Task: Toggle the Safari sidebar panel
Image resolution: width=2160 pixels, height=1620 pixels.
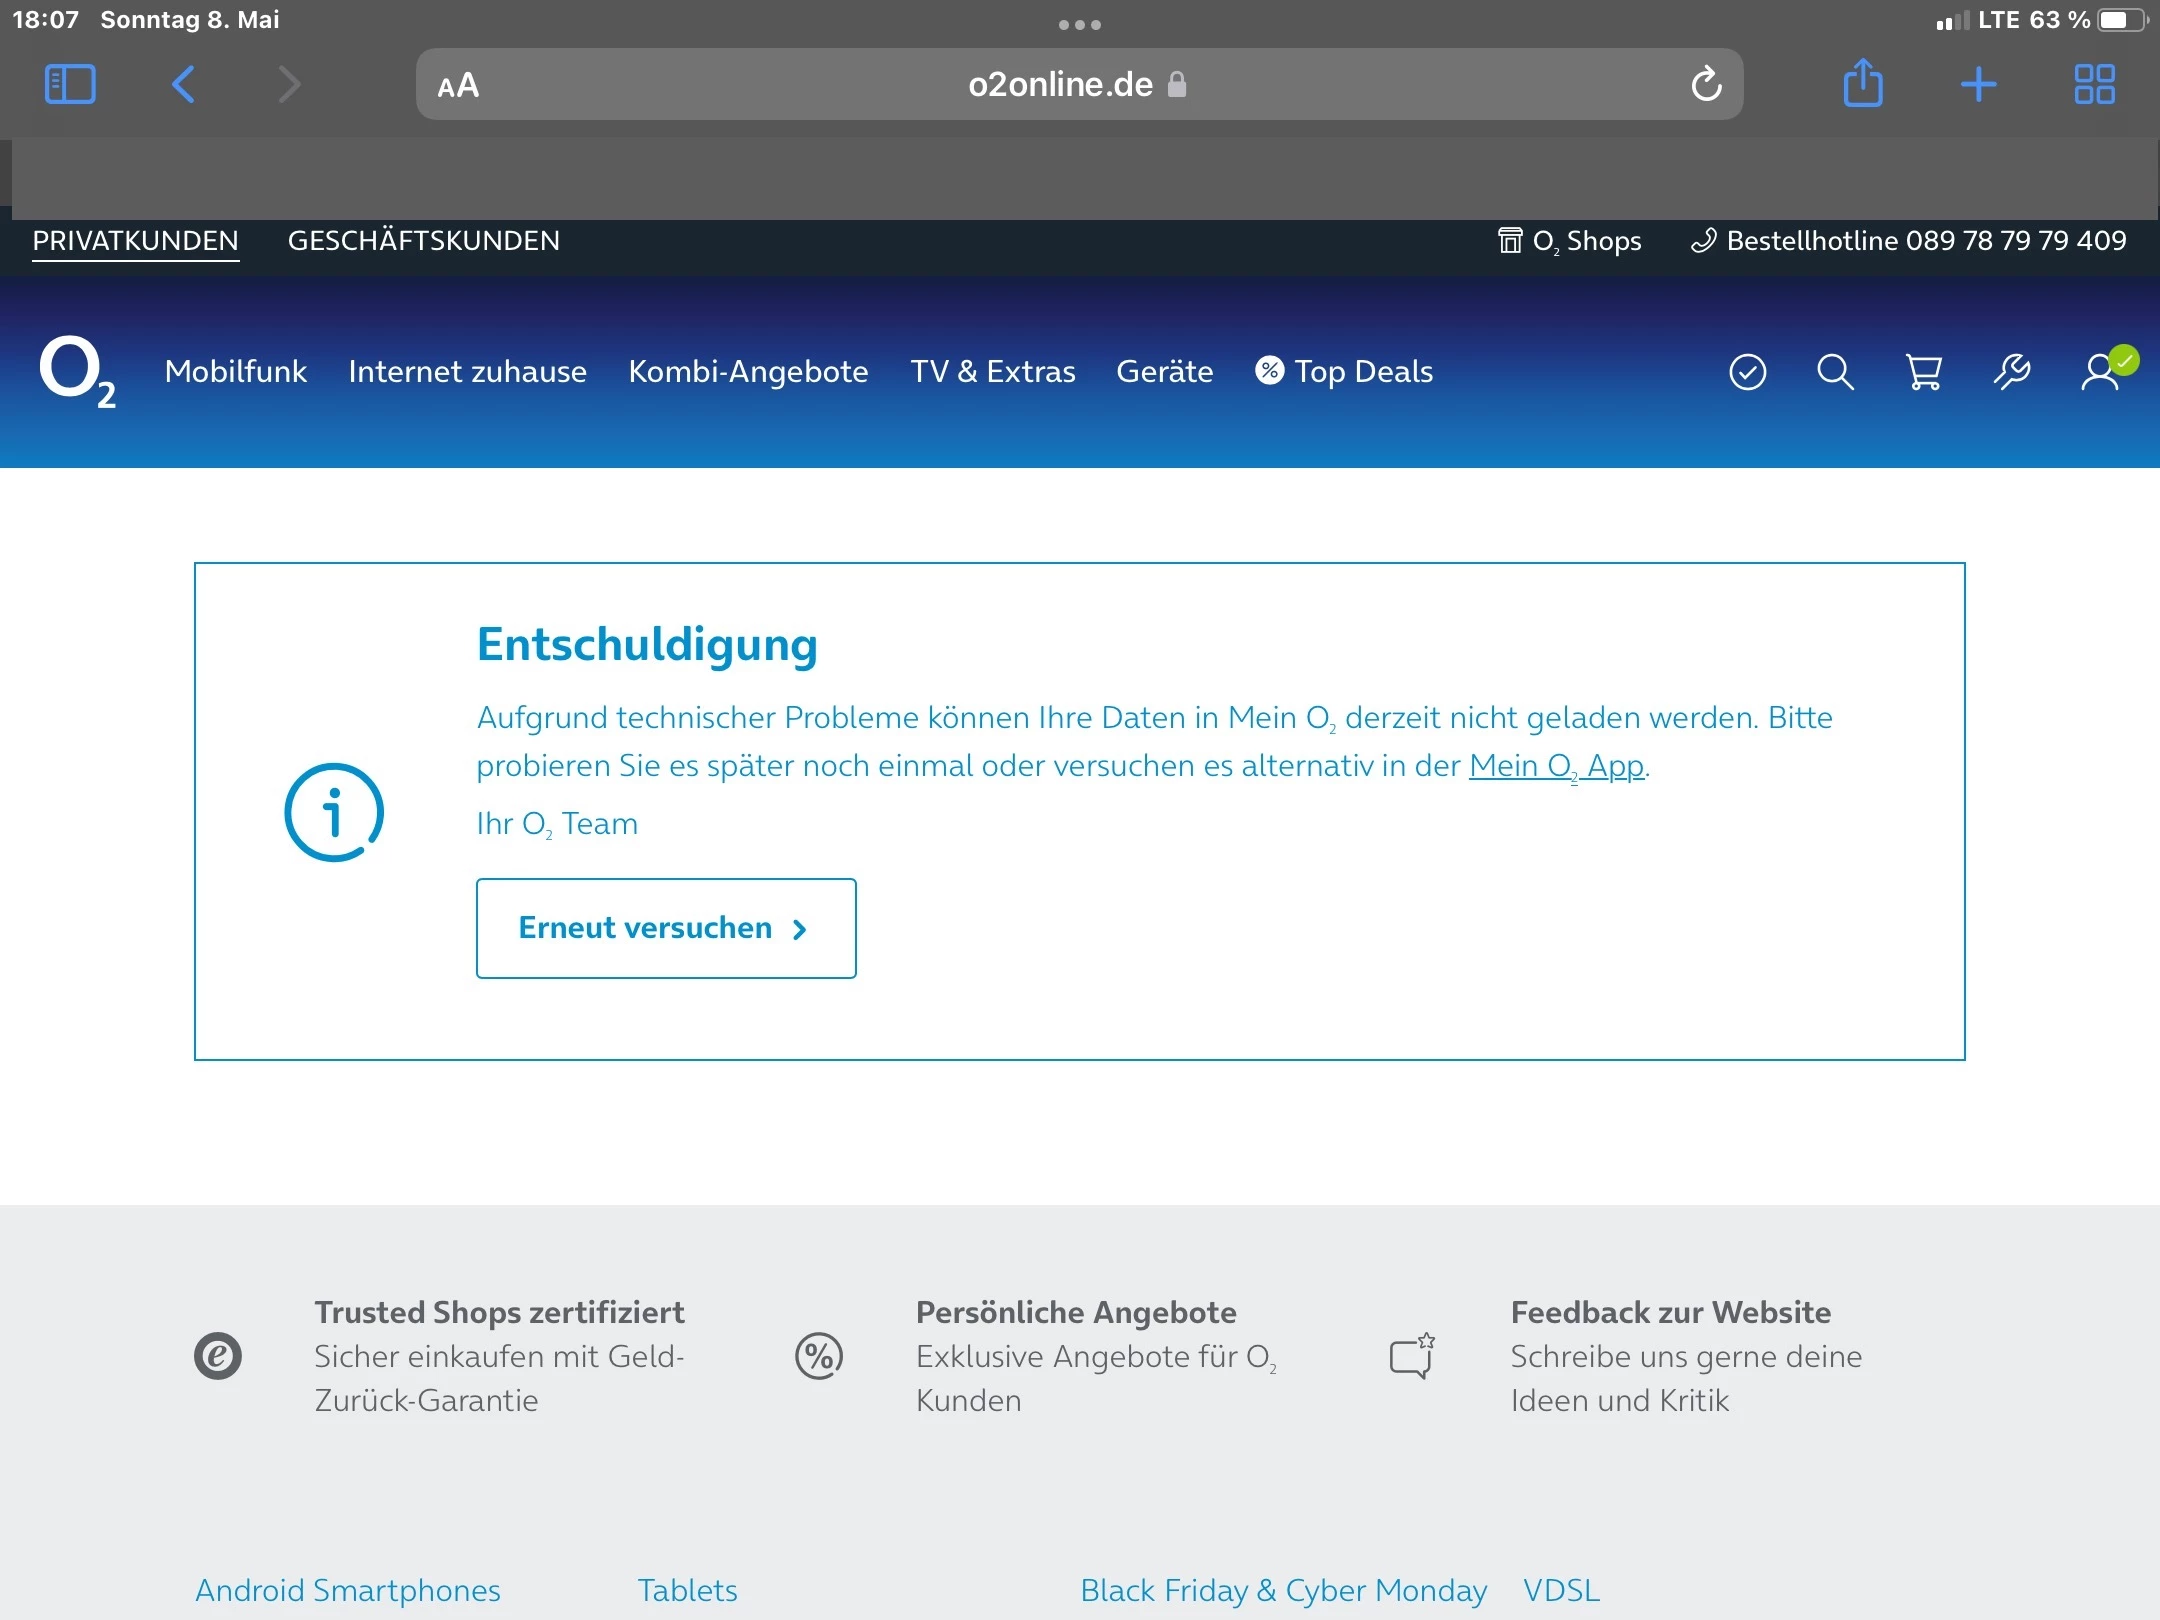Action: click(x=70, y=84)
